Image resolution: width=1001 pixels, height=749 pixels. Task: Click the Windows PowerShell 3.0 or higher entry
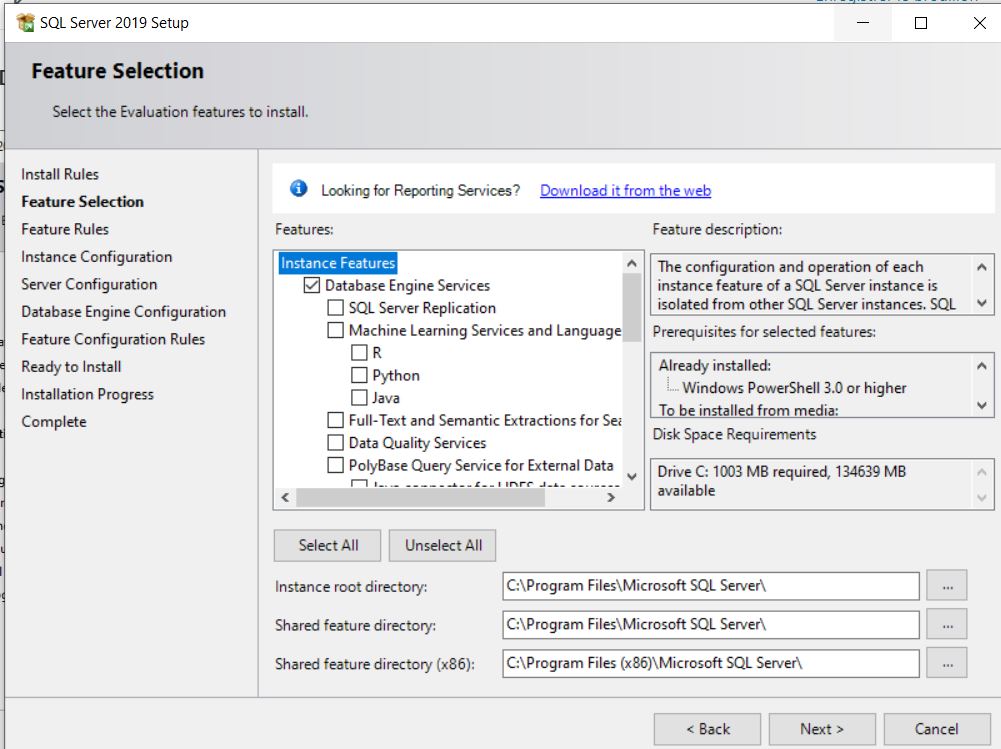click(x=794, y=388)
